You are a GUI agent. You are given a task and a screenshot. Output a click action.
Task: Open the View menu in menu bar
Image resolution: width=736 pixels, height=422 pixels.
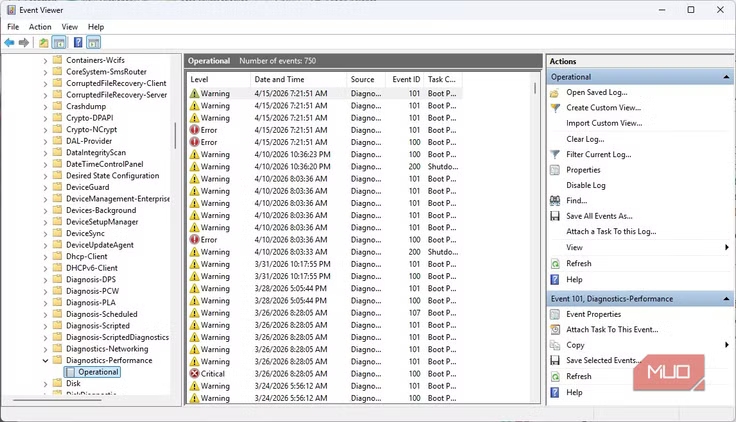tap(69, 27)
